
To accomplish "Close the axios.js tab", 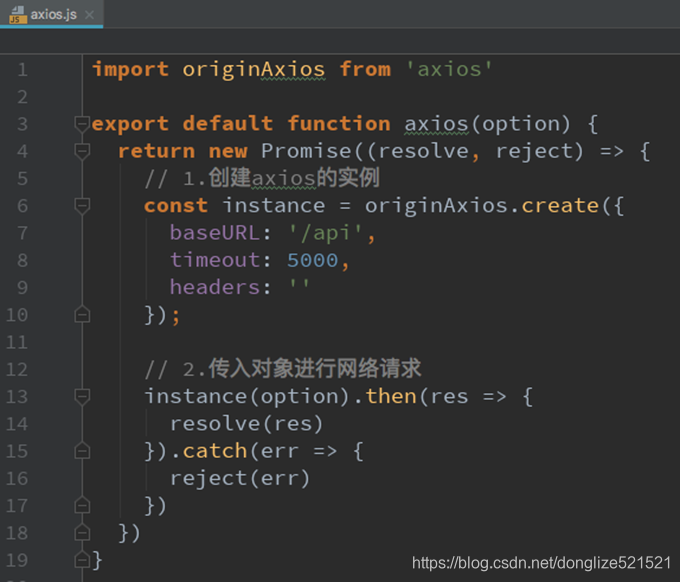I will (x=89, y=15).
